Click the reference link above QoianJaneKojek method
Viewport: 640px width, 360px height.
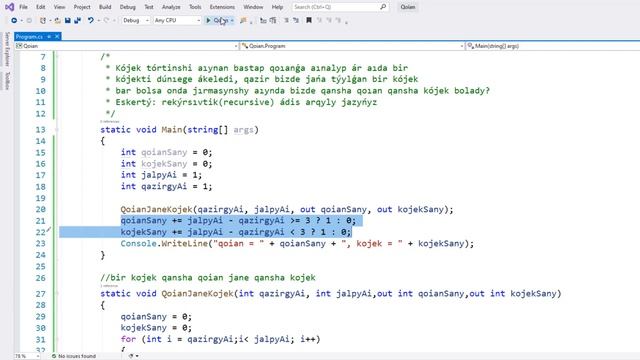point(109,286)
